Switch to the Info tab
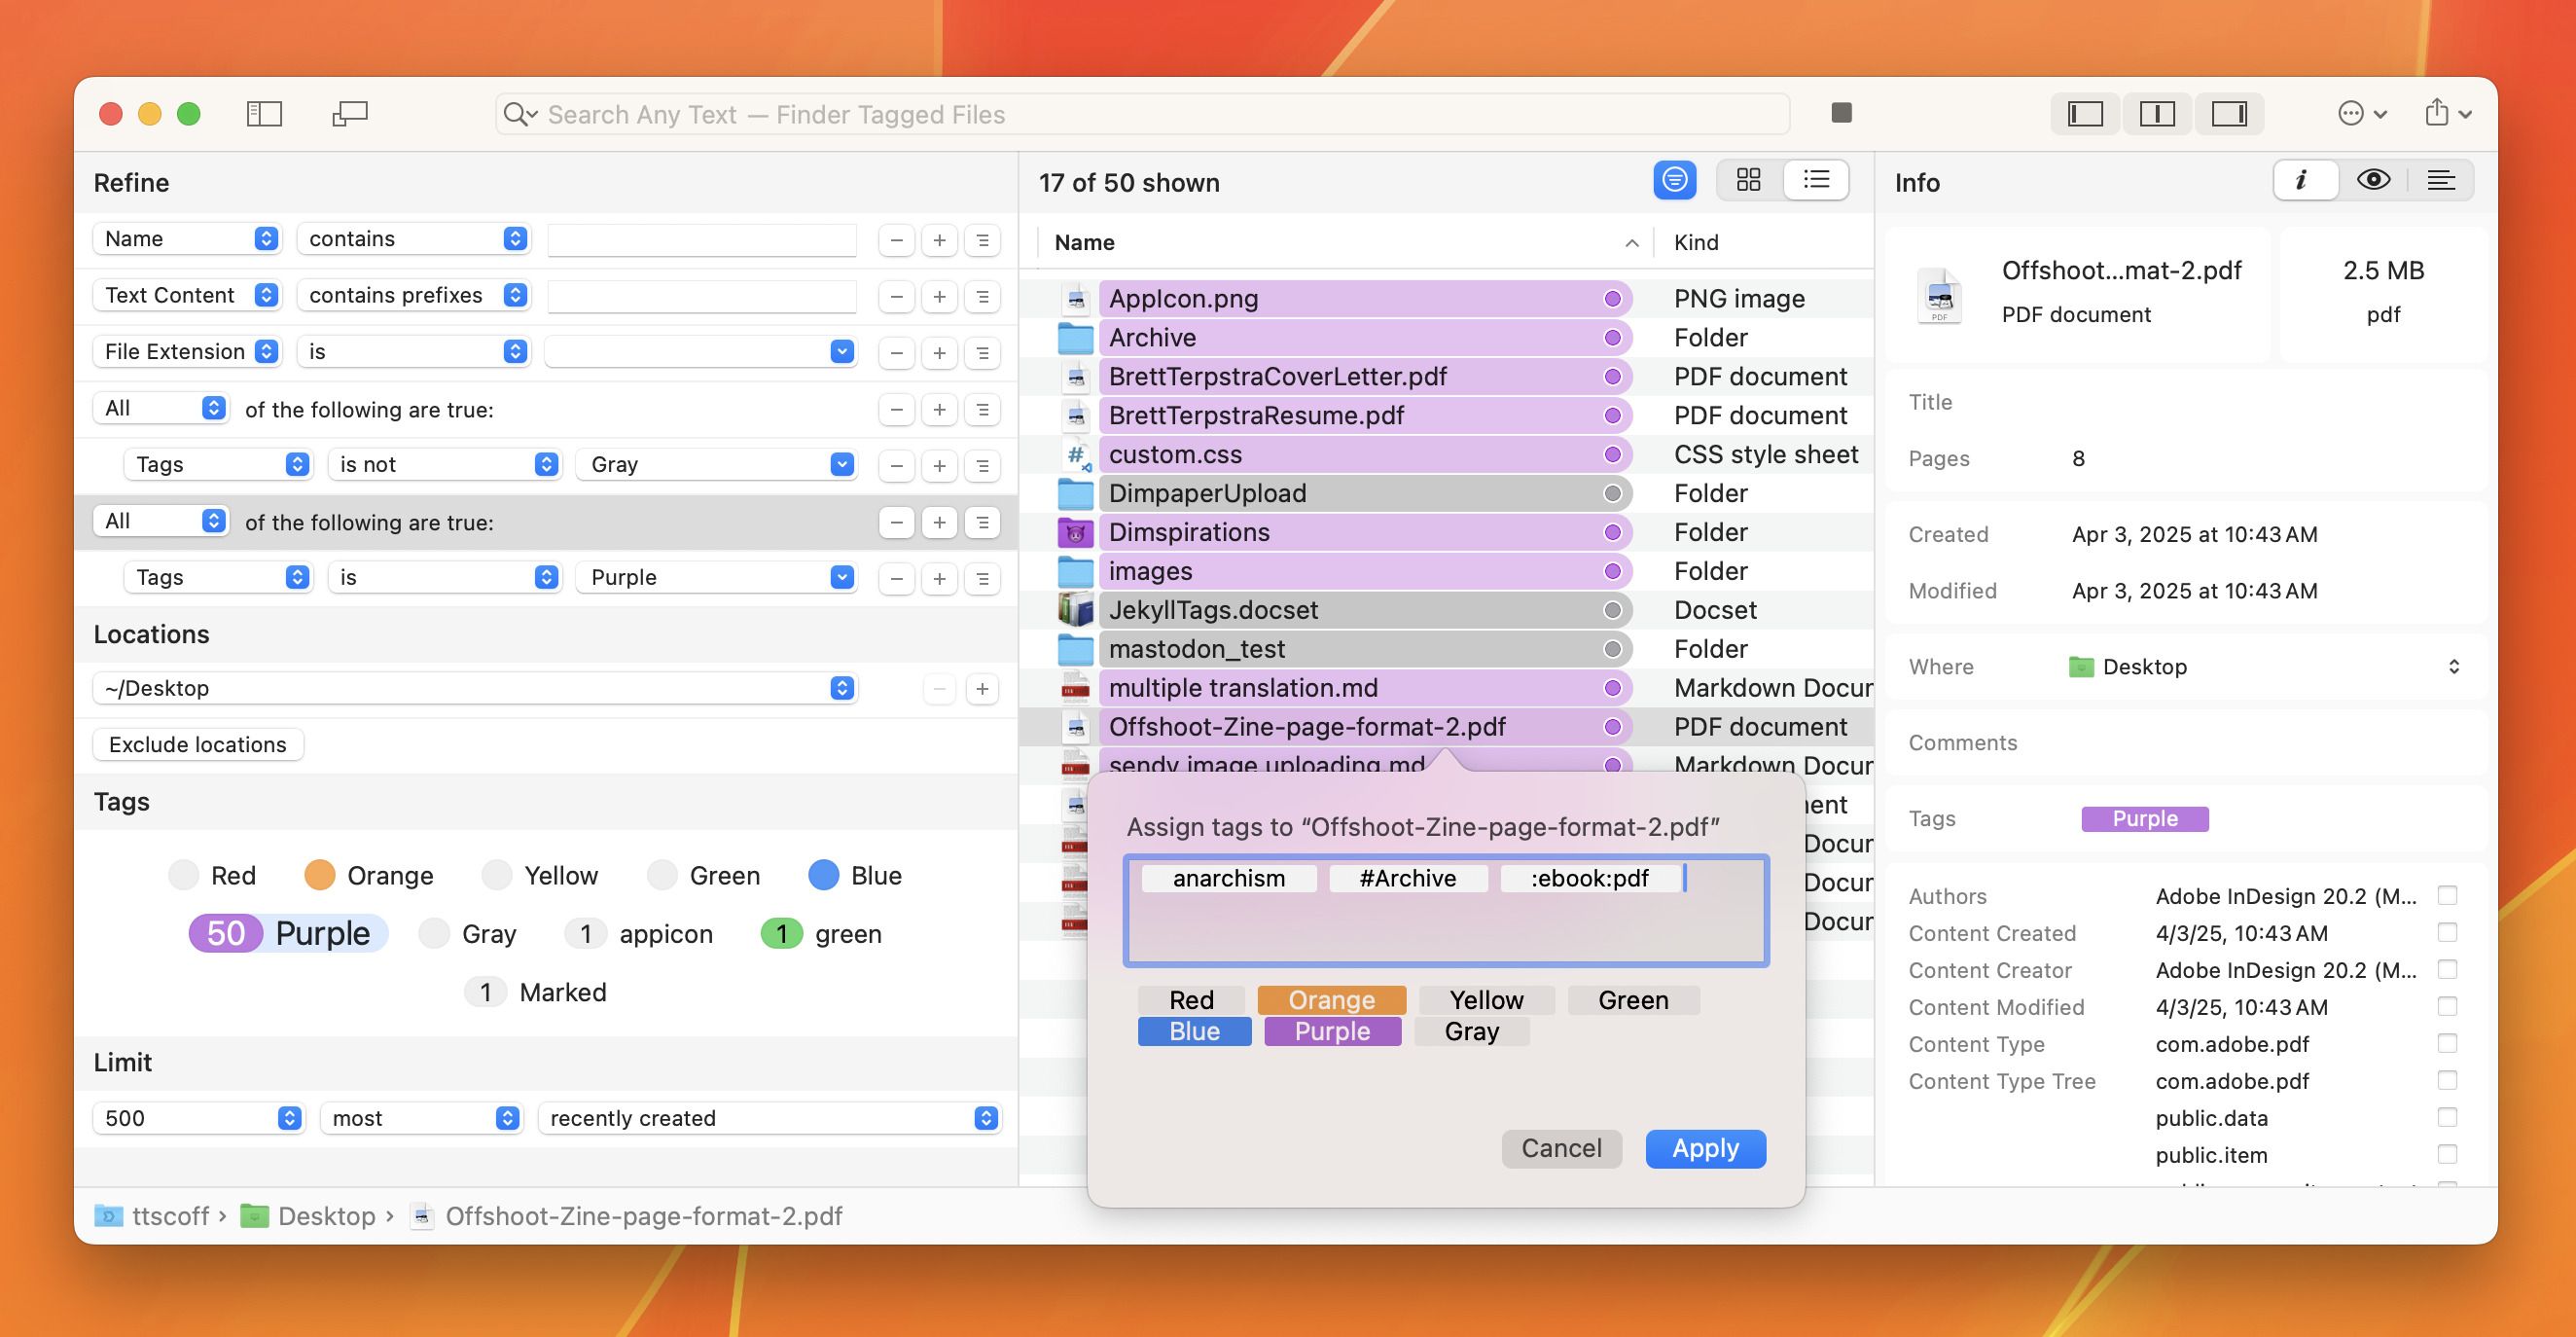Viewport: 2576px width, 1337px height. pyautogui.click(x=2303, y=180)
